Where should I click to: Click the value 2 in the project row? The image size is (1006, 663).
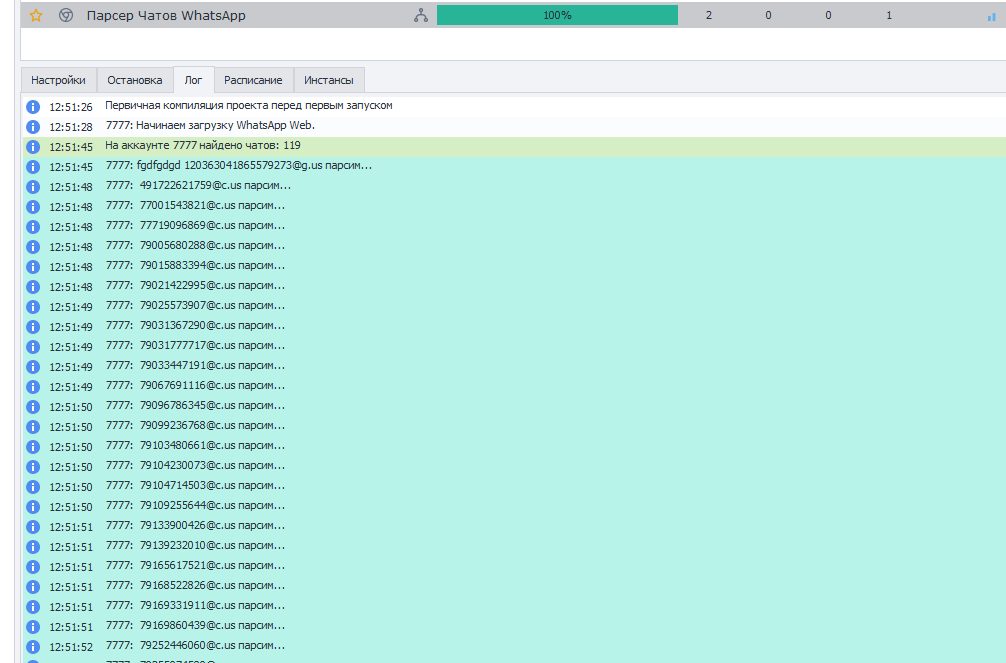[708, 15]
